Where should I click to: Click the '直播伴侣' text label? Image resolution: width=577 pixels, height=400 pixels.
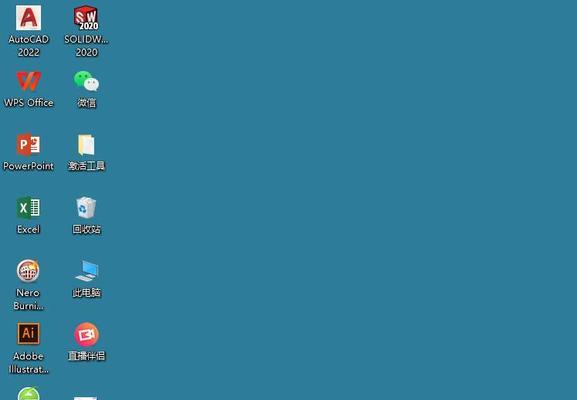tap(86, 356)
